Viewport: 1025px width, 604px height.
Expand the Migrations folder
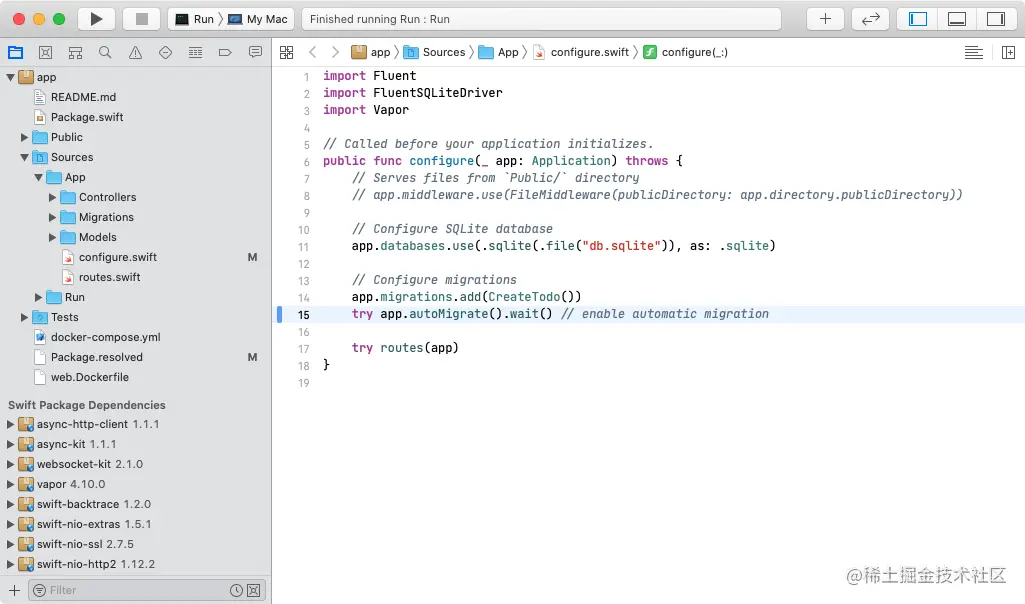[x=52, y=218]
